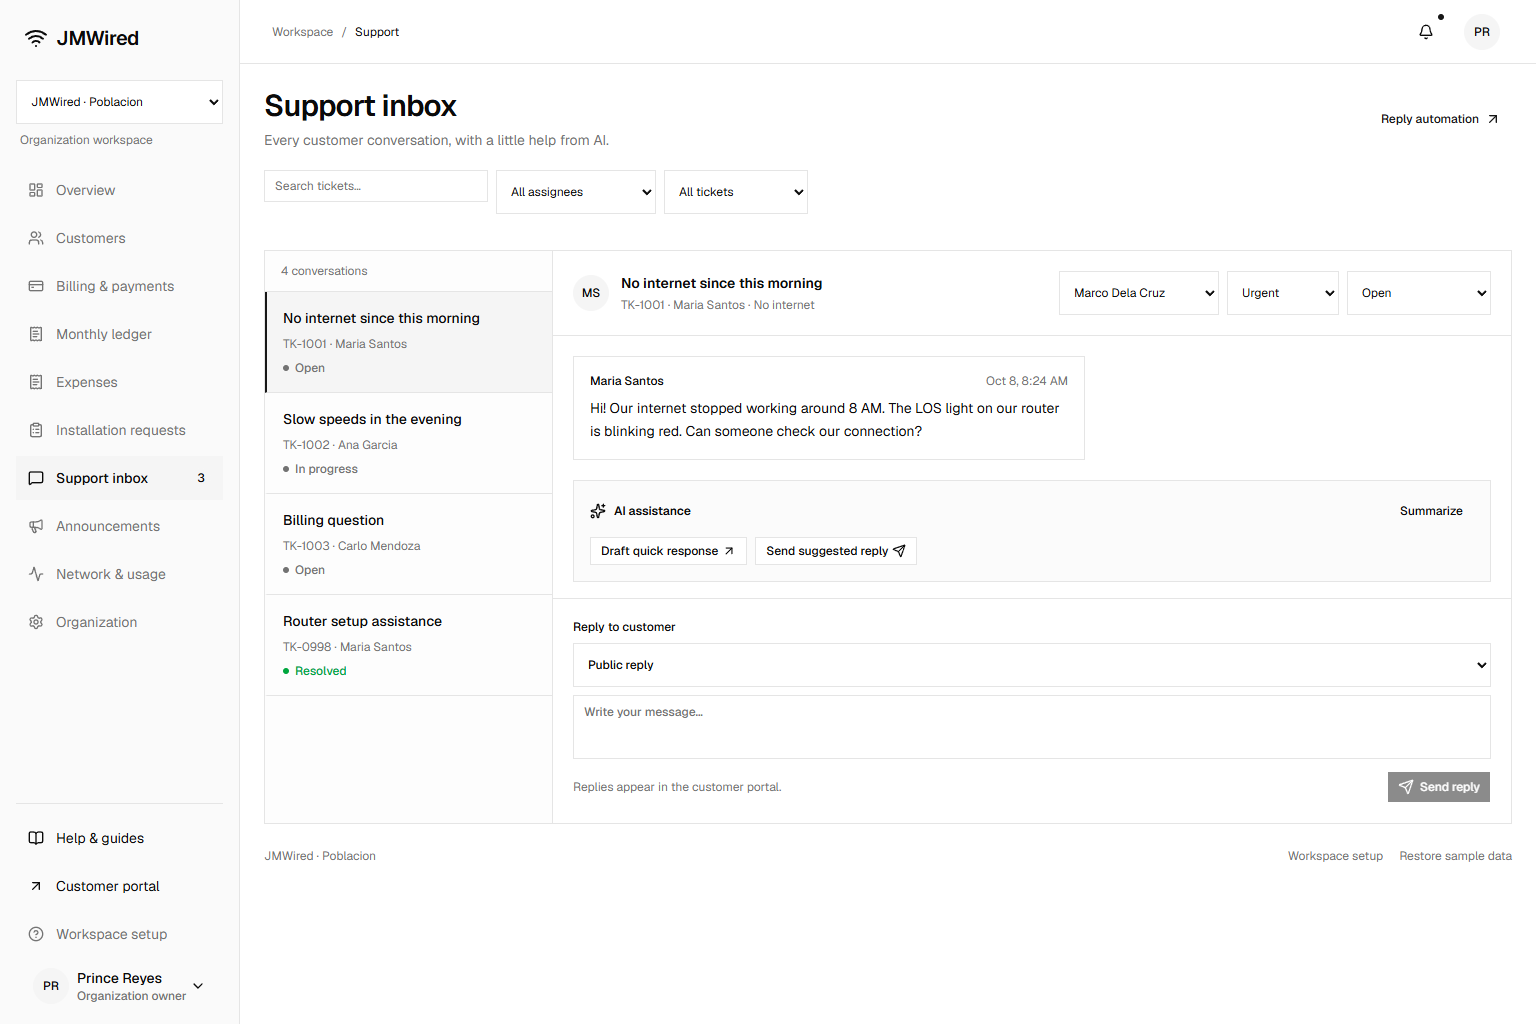Click the Workspace breadcrumb link
Image resolution: width=1536 pixels, height=1024 pixels.
(x=302, y=32)
